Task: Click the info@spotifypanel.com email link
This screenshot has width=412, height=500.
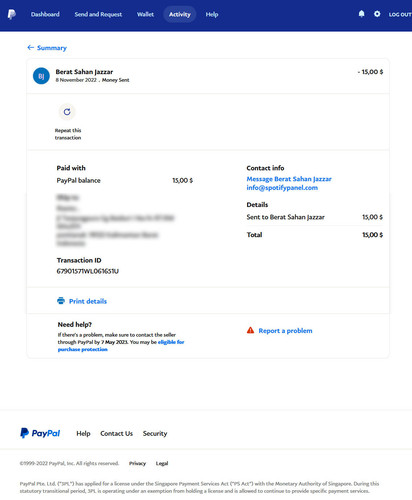Action: click(x=282, y=188)
